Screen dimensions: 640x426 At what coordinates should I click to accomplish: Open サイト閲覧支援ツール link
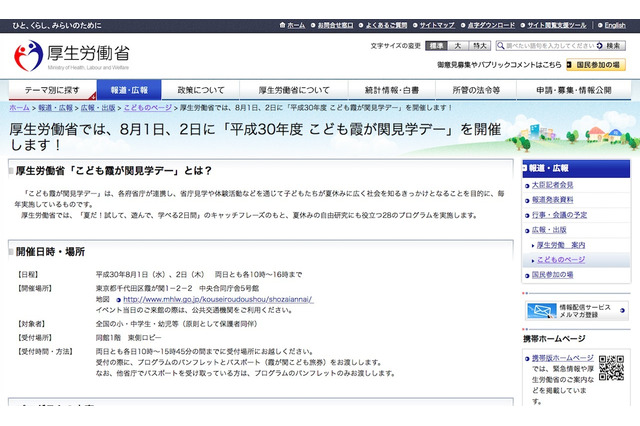pyautogui.click(x=557, y=25)
